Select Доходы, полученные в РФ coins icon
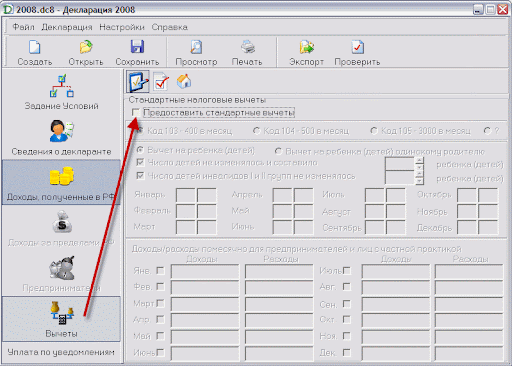This screenshot has height=366, width=512. [62, 176]
